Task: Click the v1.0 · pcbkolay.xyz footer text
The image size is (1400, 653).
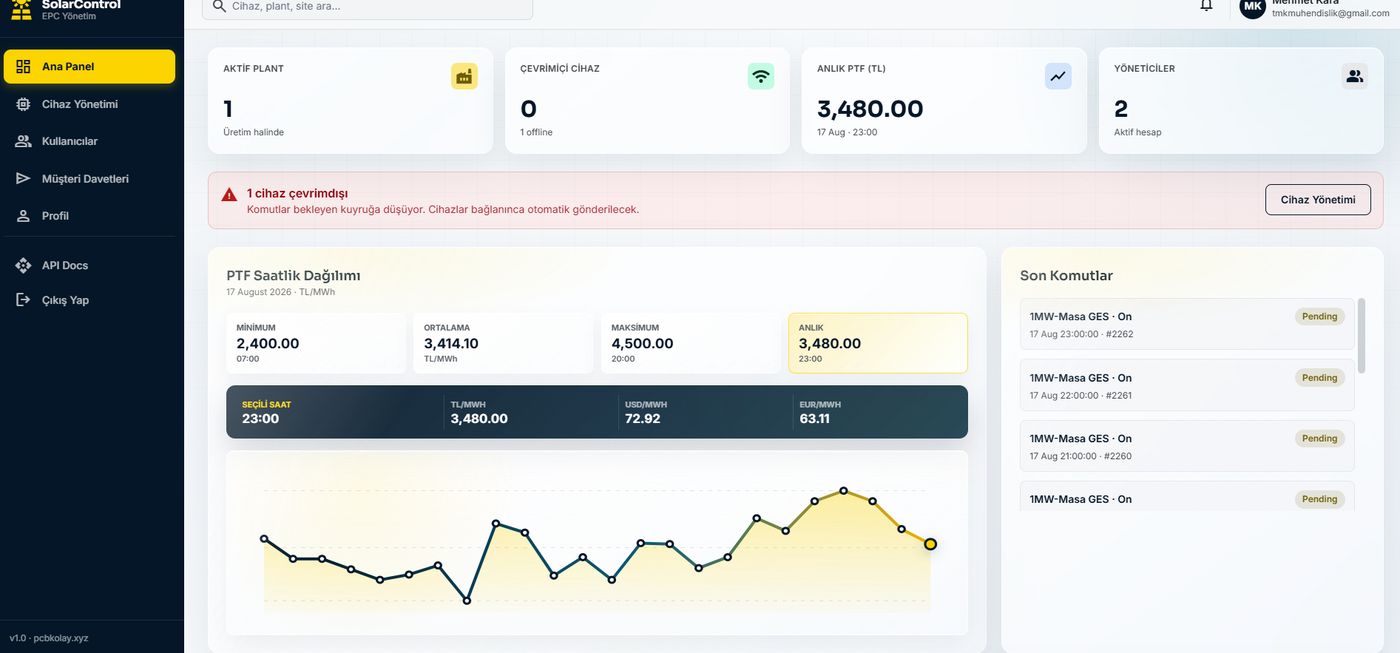Action: coord(49,637)
